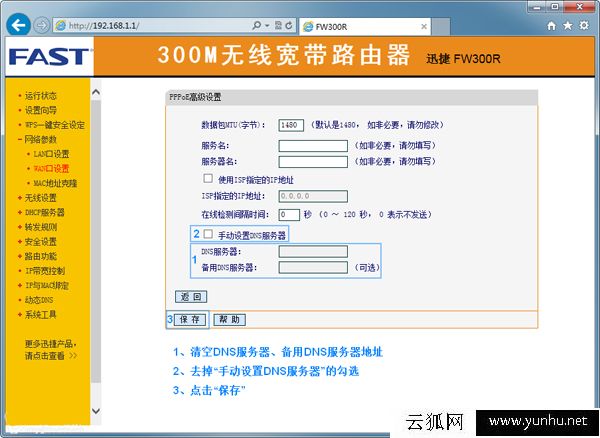Viewport: 600px width, 438px height.
Task: Select the FW300R browser tab
Action: [365, 26]
